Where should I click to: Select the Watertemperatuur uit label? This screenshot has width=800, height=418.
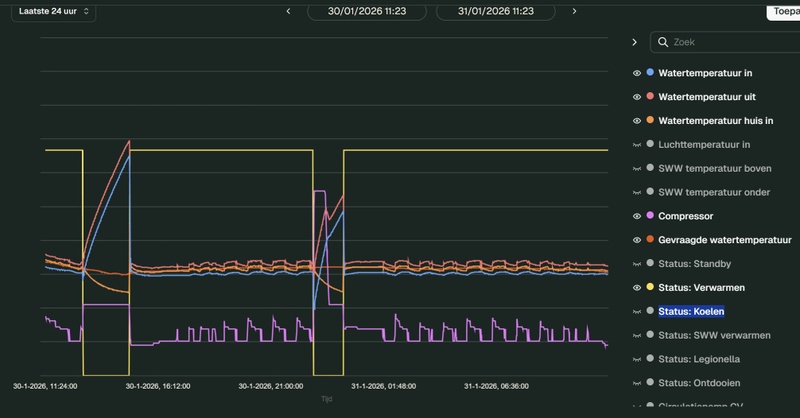[x=707, y=97]
